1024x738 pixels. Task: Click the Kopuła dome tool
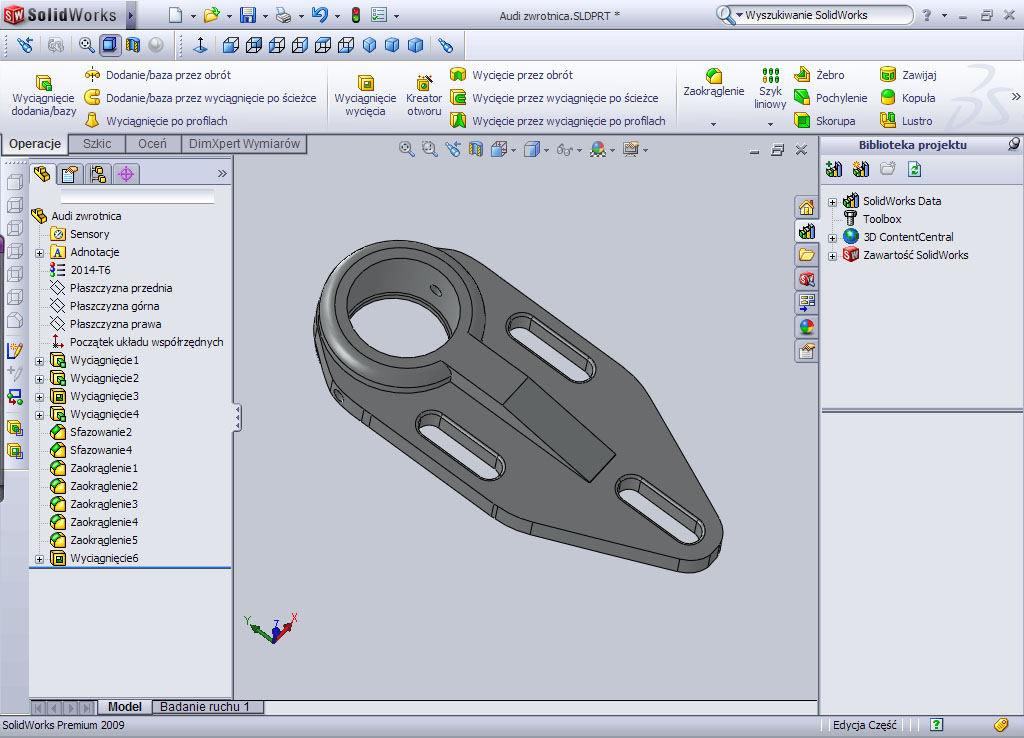point(908,98)
